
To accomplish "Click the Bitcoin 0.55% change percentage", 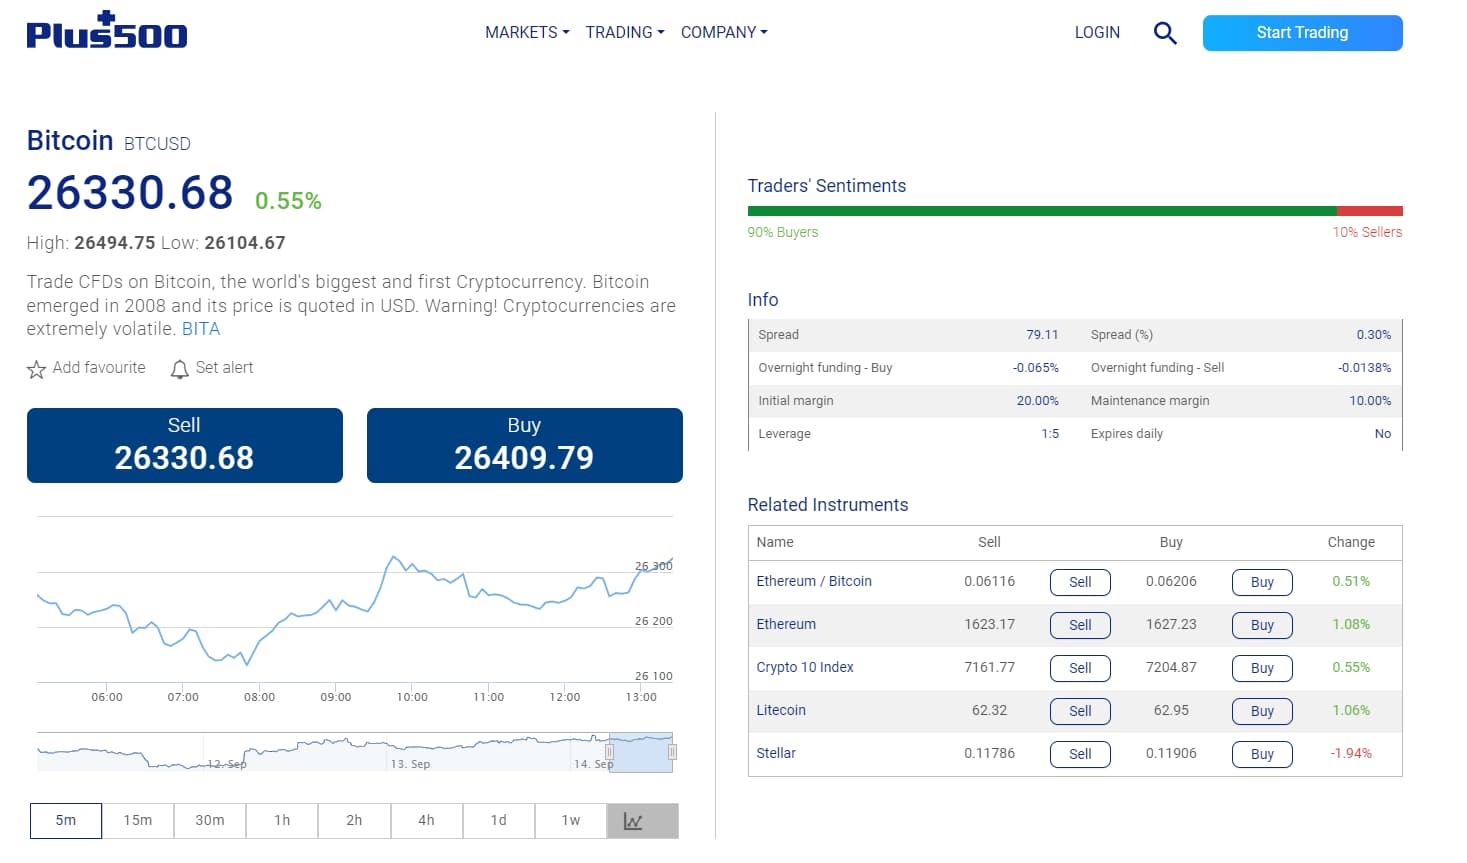I will pos(288,201).
